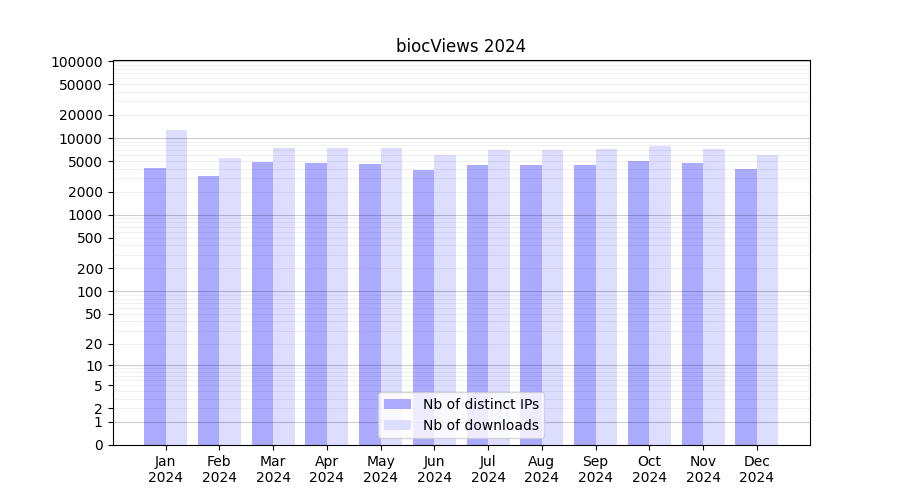Click the 'Dec 2024' x-axis label
The width and height of the screenshot is (900, 500).
[756, 469]
